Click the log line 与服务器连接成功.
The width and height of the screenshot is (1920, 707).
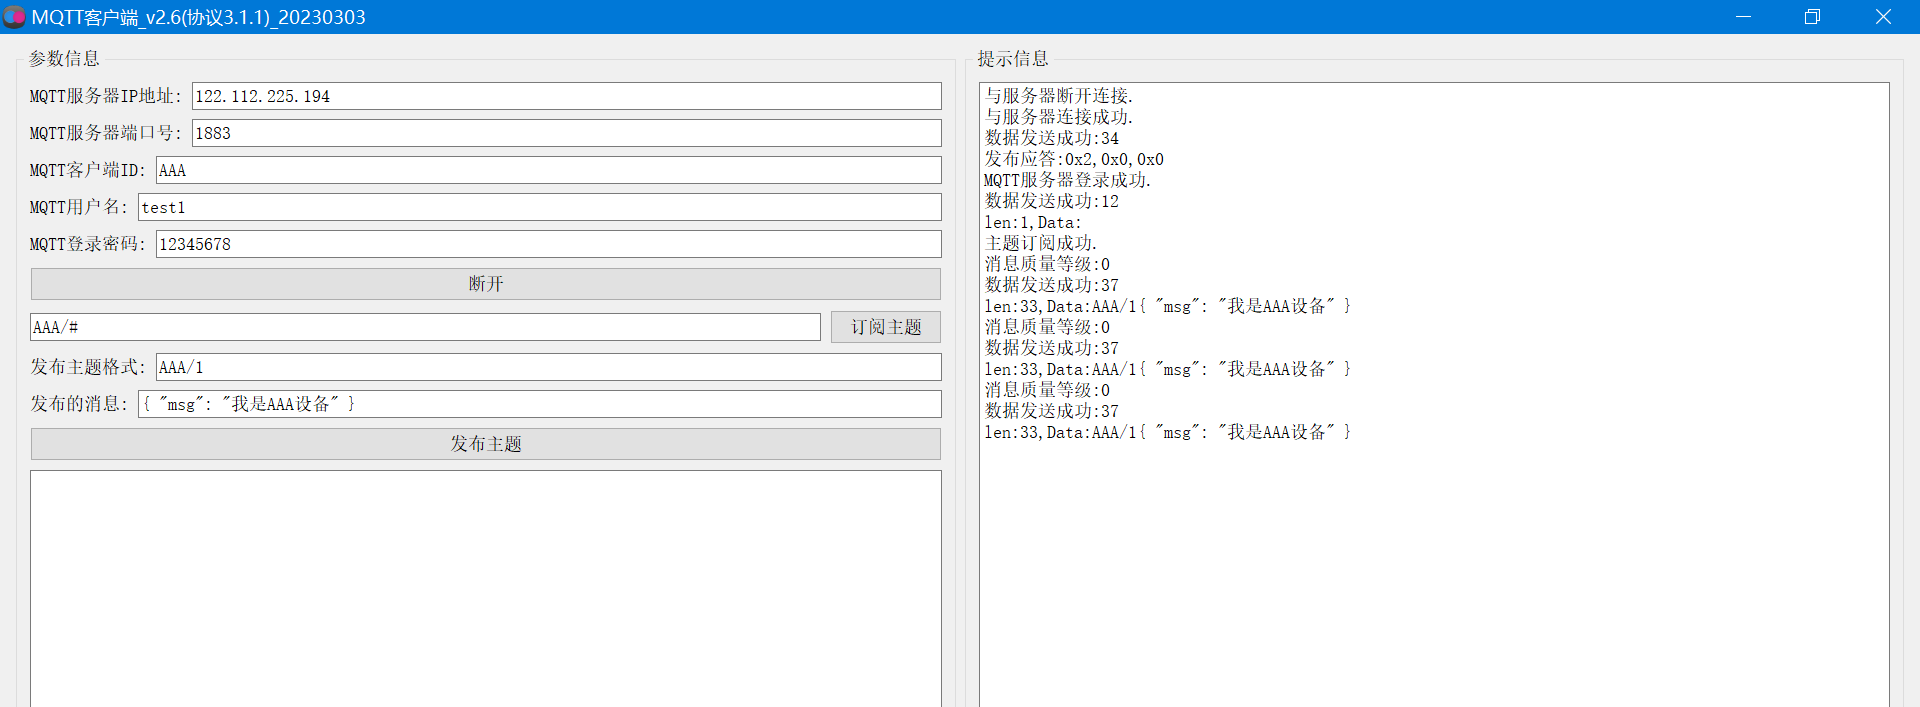[x=1058, y=117]
